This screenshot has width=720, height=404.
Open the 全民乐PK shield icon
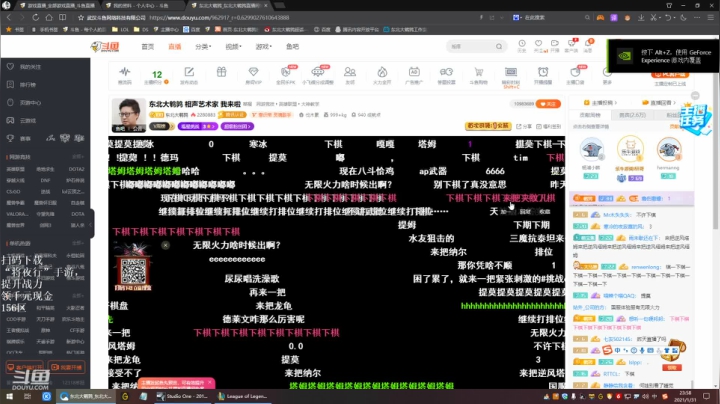286,75
